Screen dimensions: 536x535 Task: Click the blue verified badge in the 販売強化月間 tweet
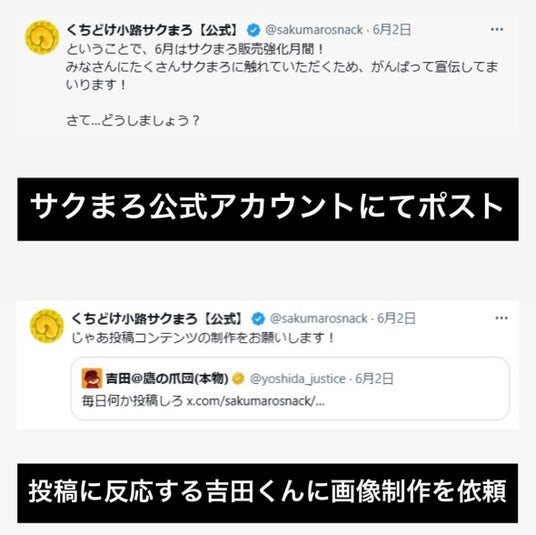253,30
